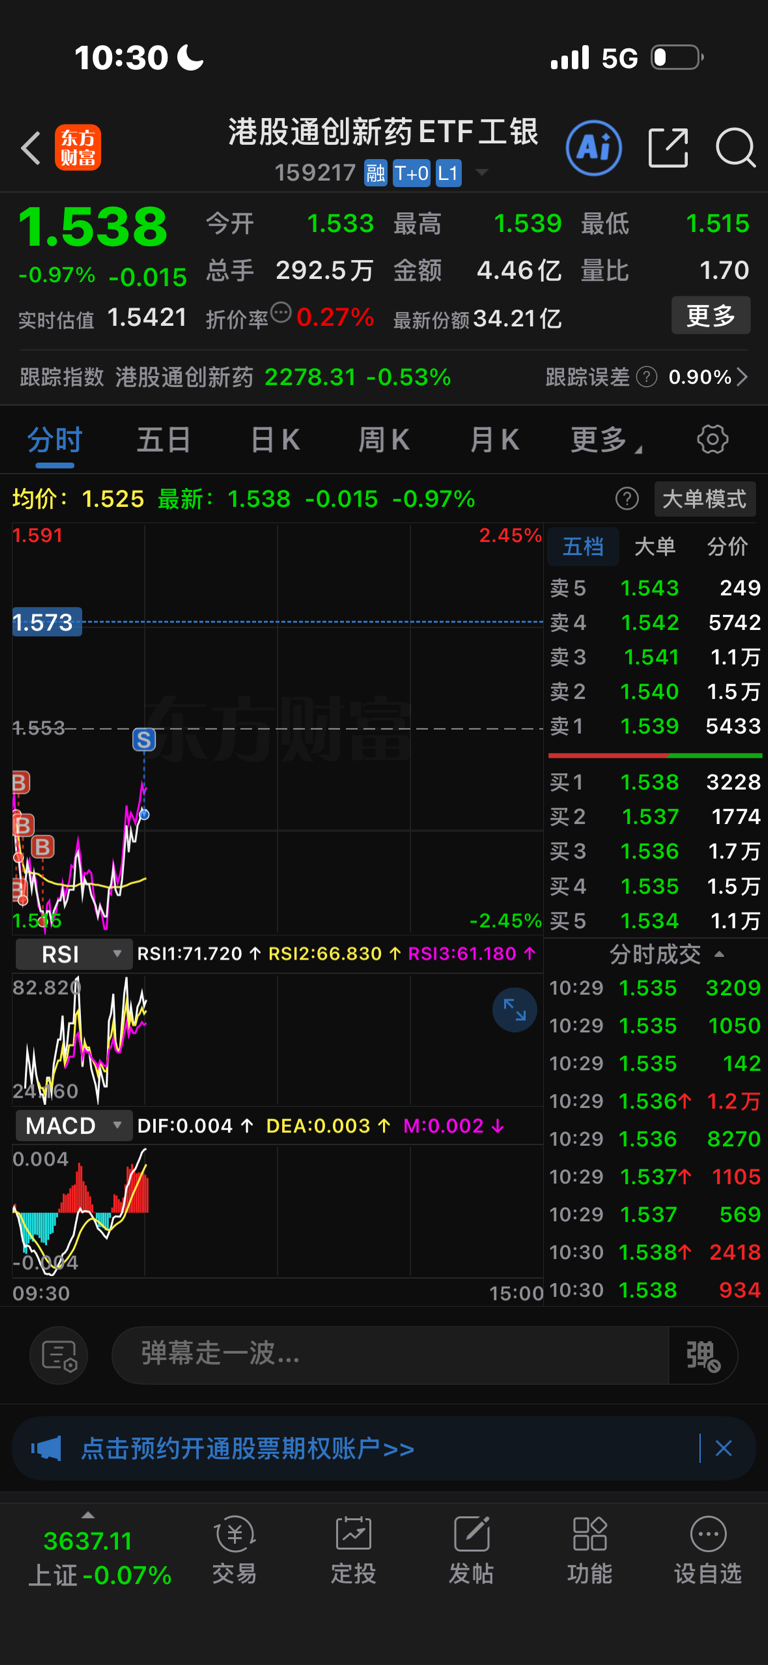Open 功能 in bottom bar
Screen dimensions: 769x1665
pos(590,1551)
